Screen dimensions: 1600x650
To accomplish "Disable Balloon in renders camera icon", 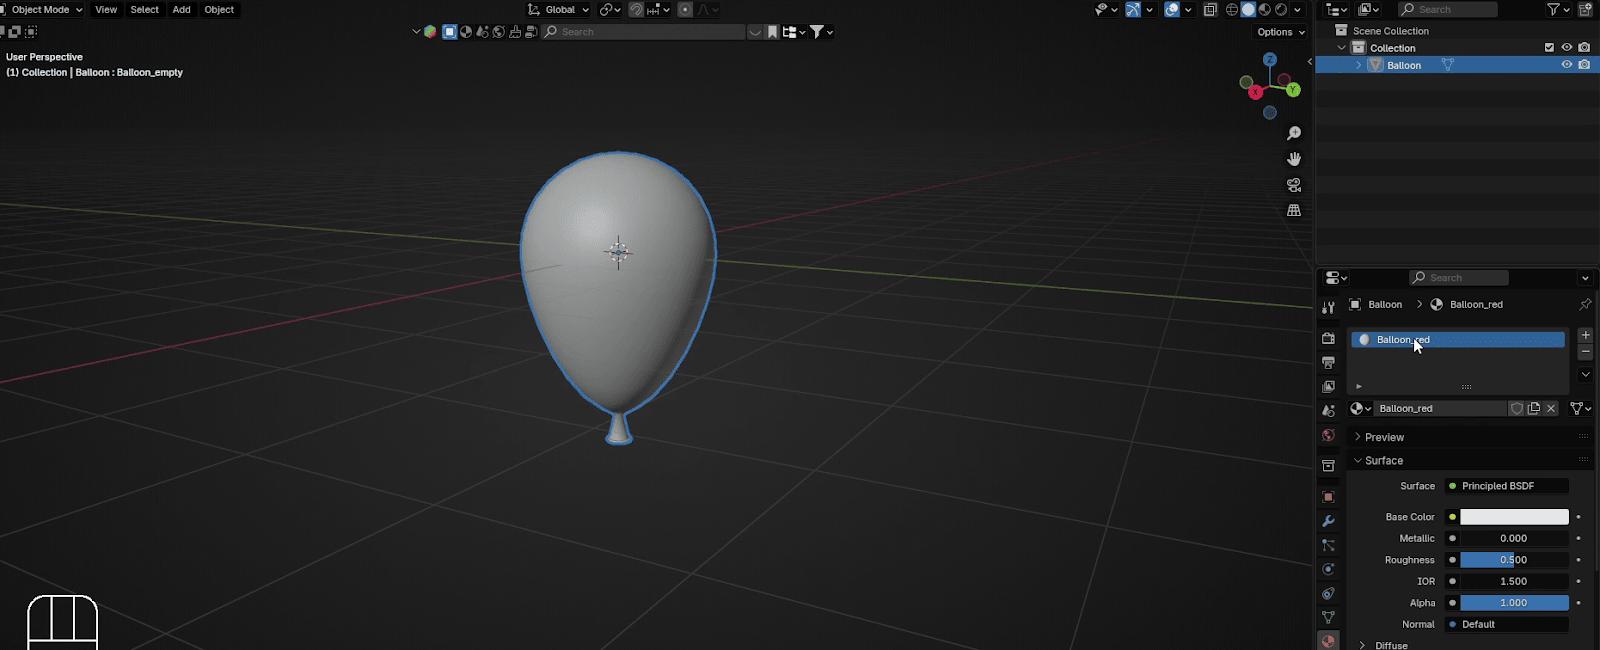I will (1584, 65).
